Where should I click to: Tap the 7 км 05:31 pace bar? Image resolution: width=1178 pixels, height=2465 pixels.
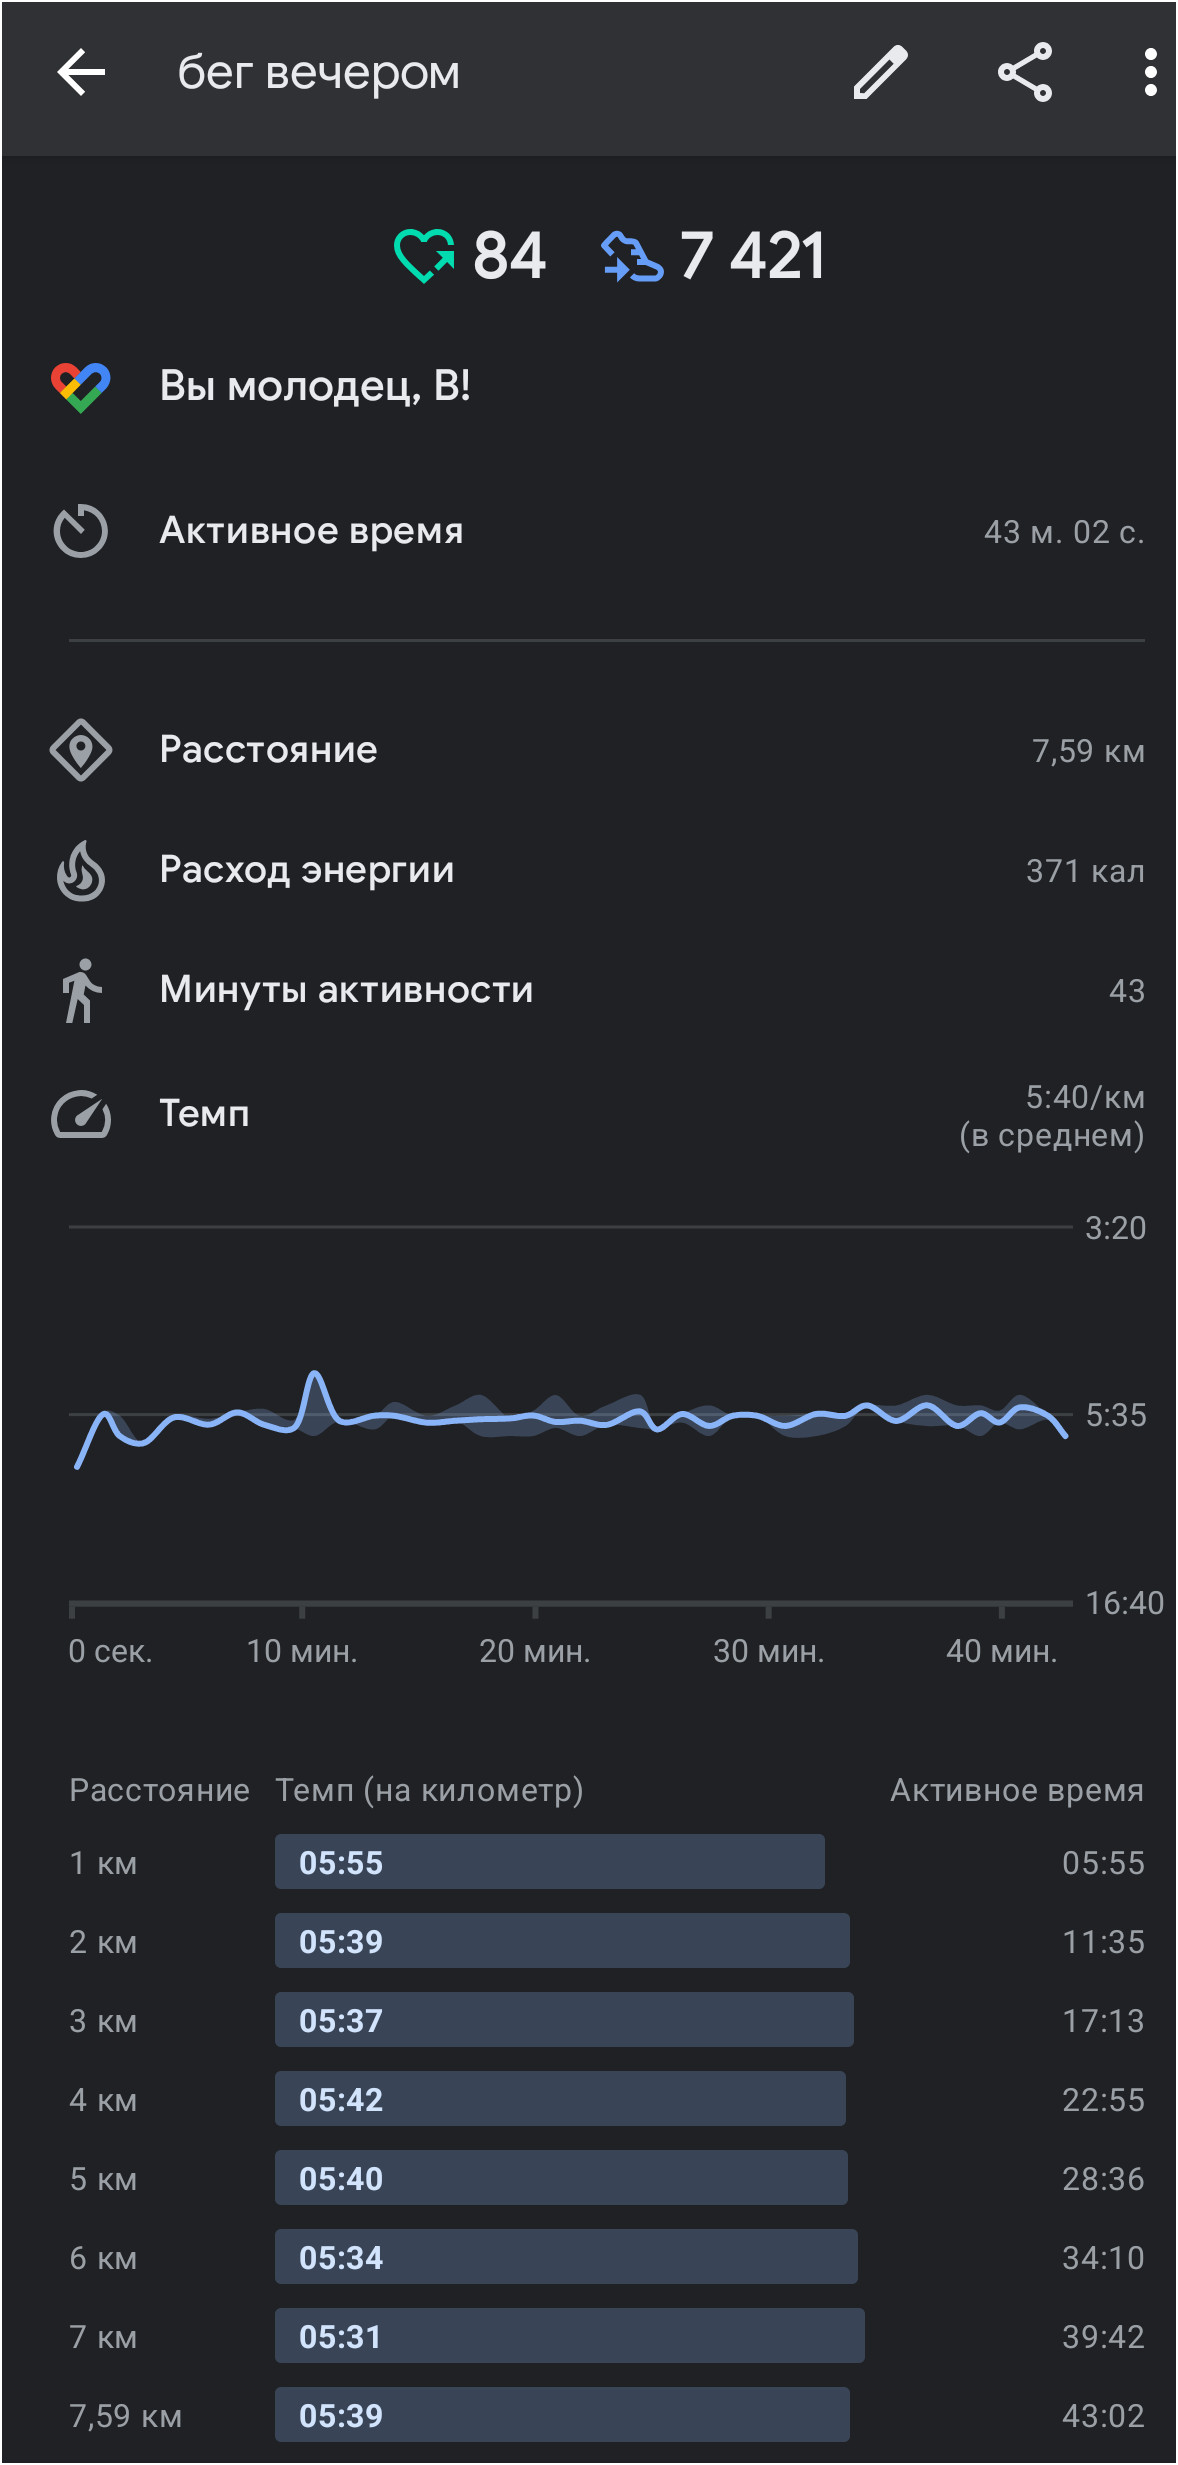570,2336
